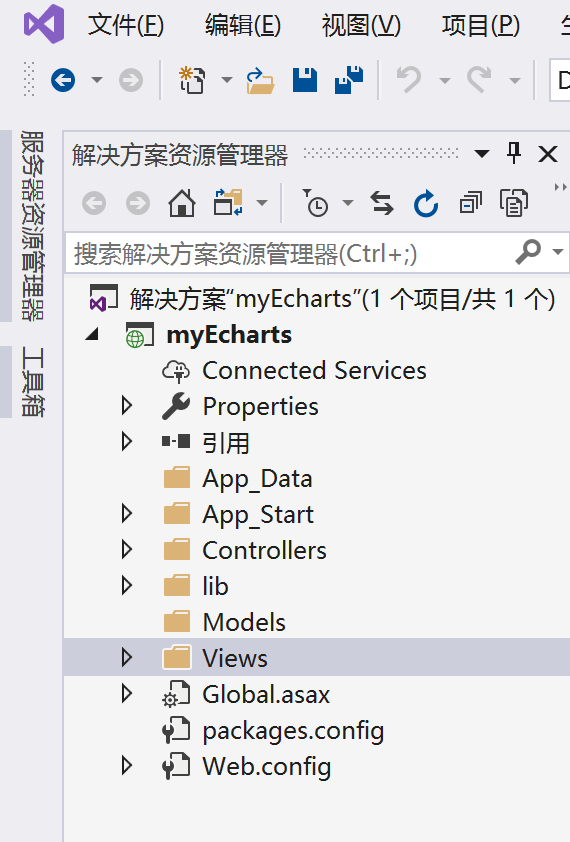
Task: Open the 工具箱 side tab
Action: tap(32, 382)
